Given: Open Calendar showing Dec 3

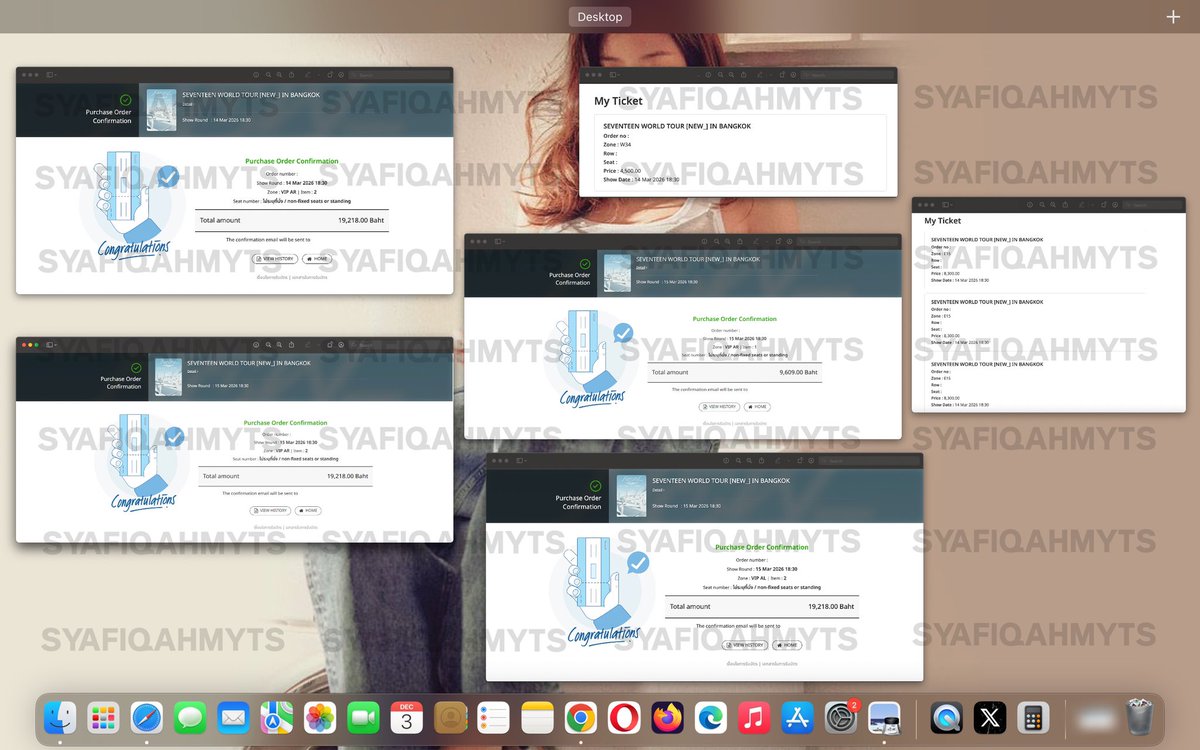Looking at the screenshot, I should pyautogui.click(x=407, y=717).
